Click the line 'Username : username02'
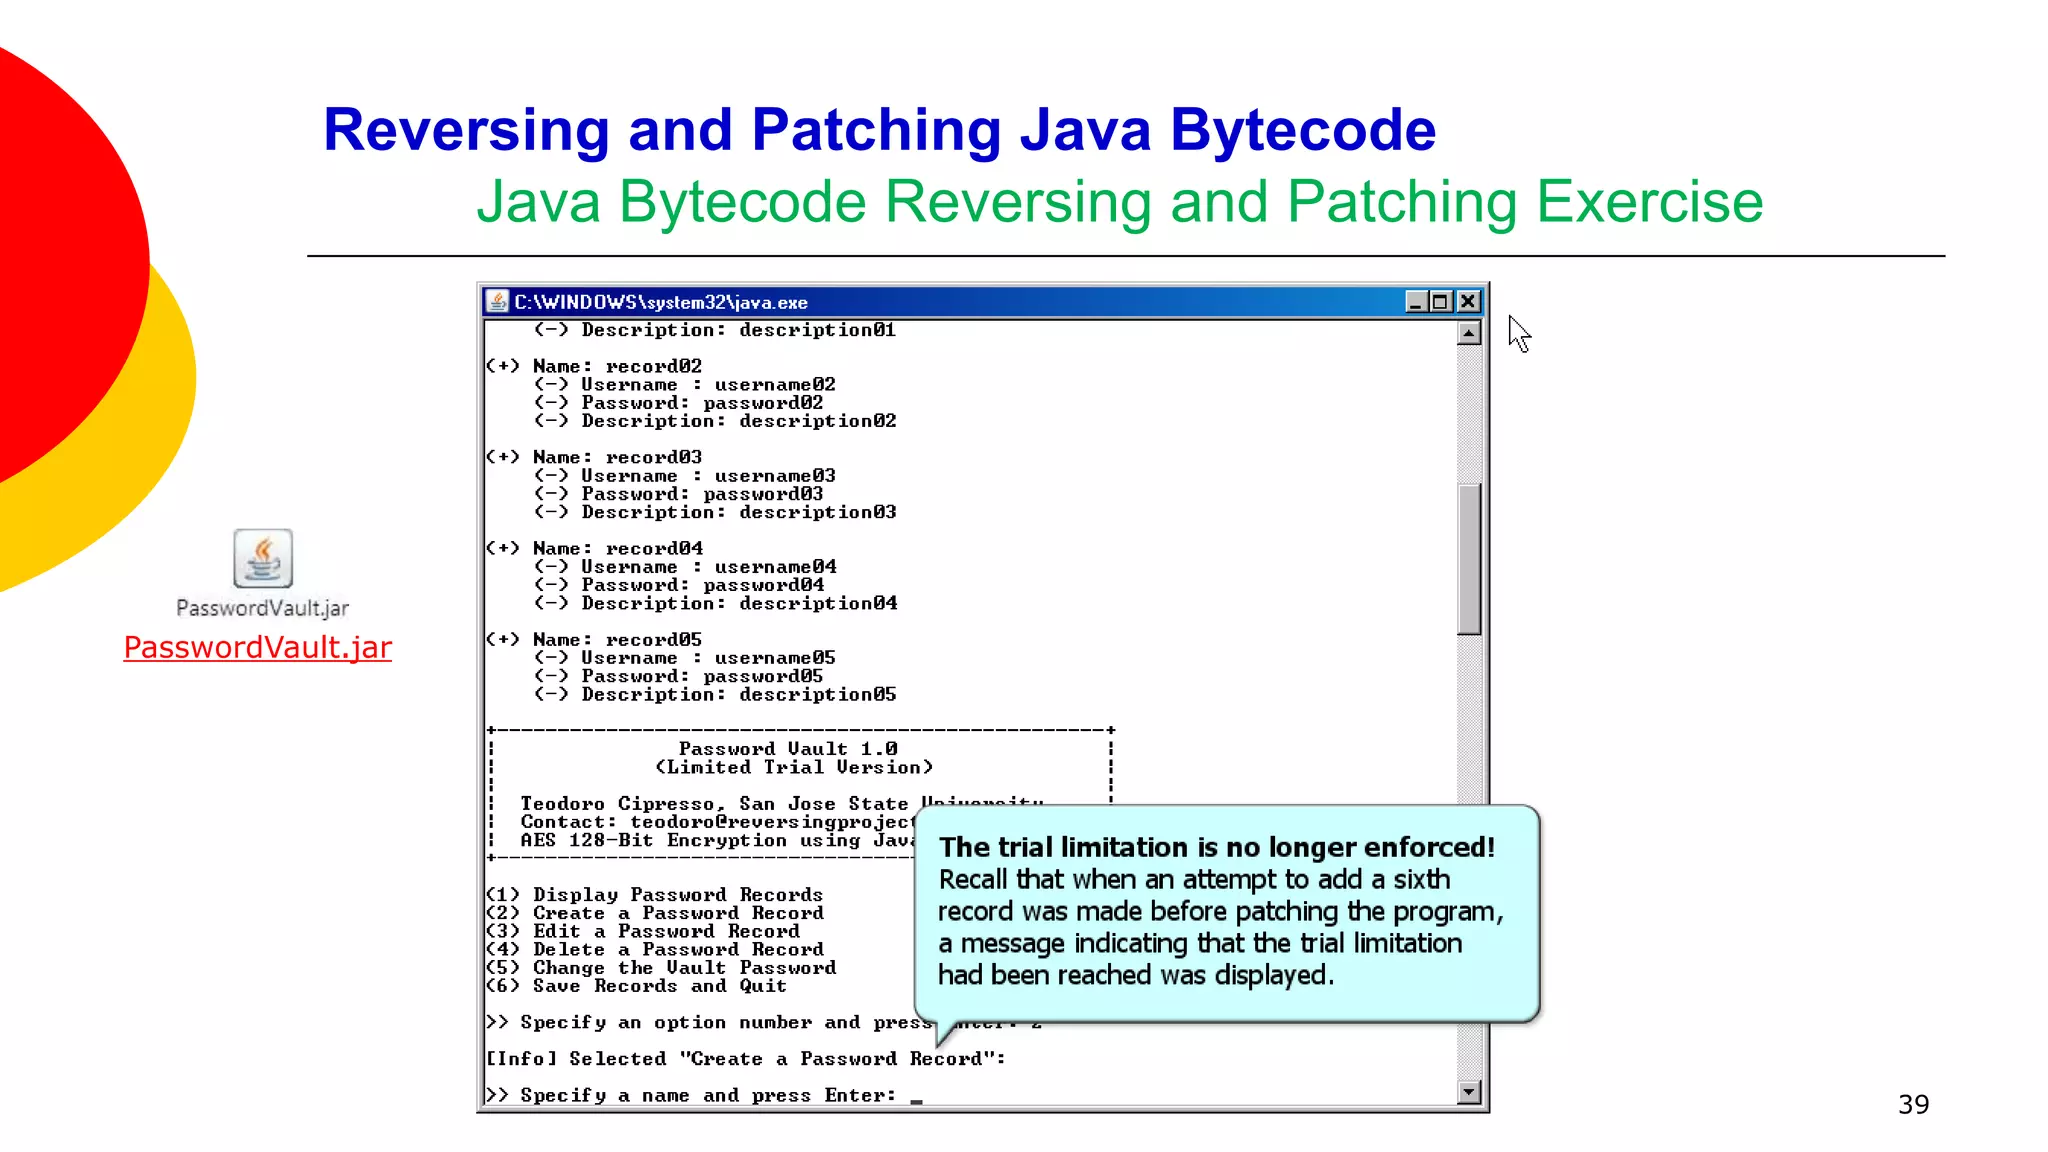2048x1152 pixels. [684, 384]
